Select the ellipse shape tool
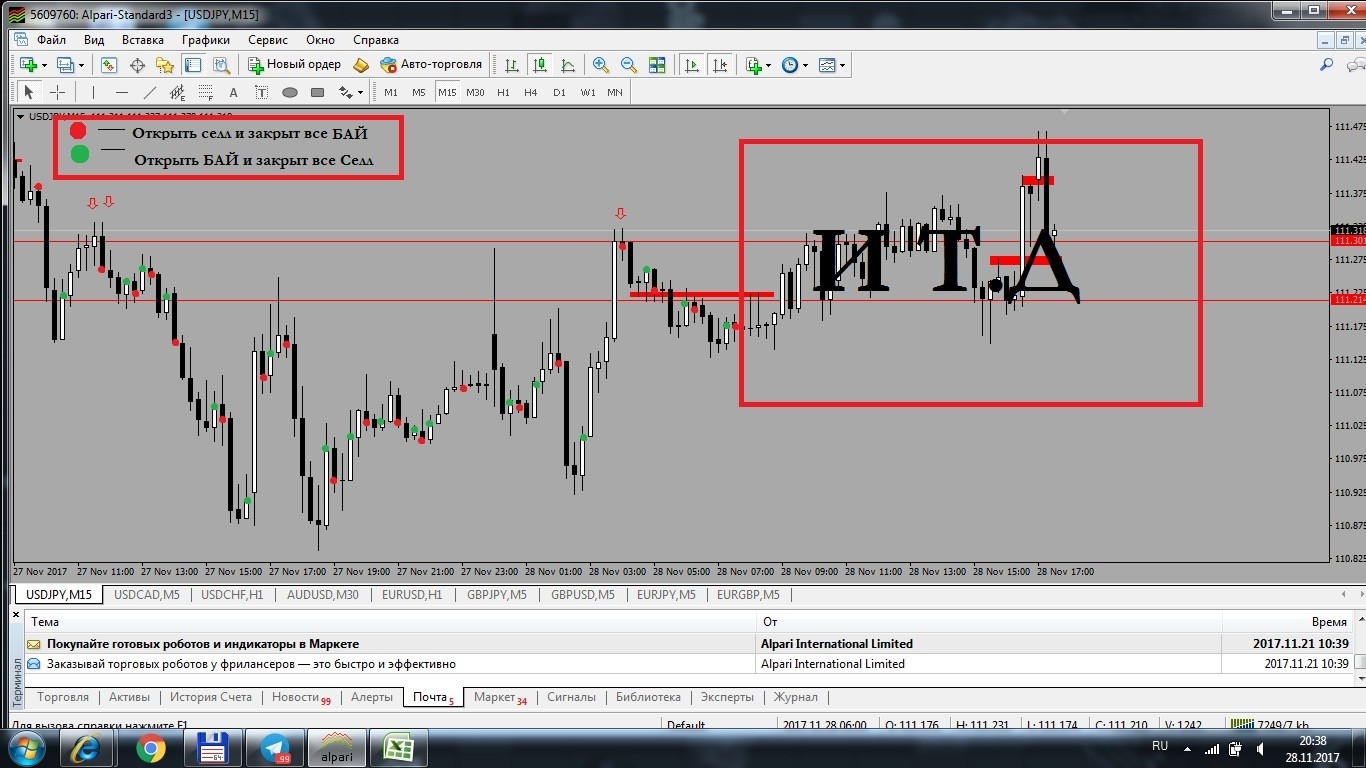Screen dimensions: 1366x768 coord(290,92)
